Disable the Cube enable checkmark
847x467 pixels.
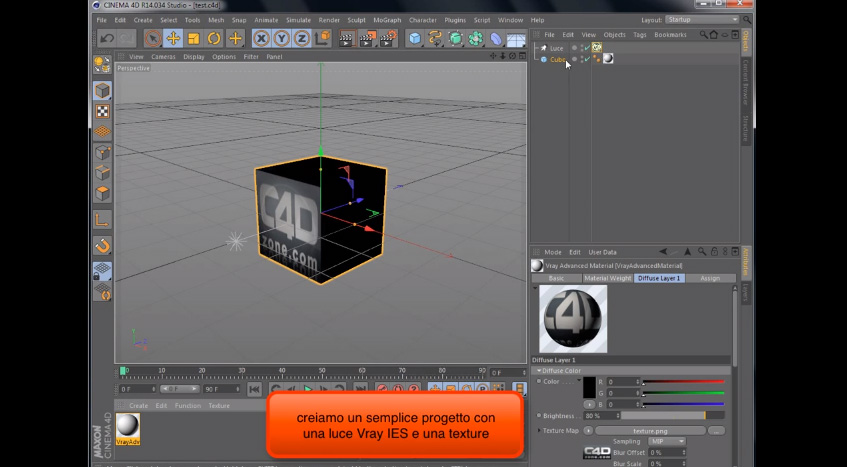pos(587,59)
